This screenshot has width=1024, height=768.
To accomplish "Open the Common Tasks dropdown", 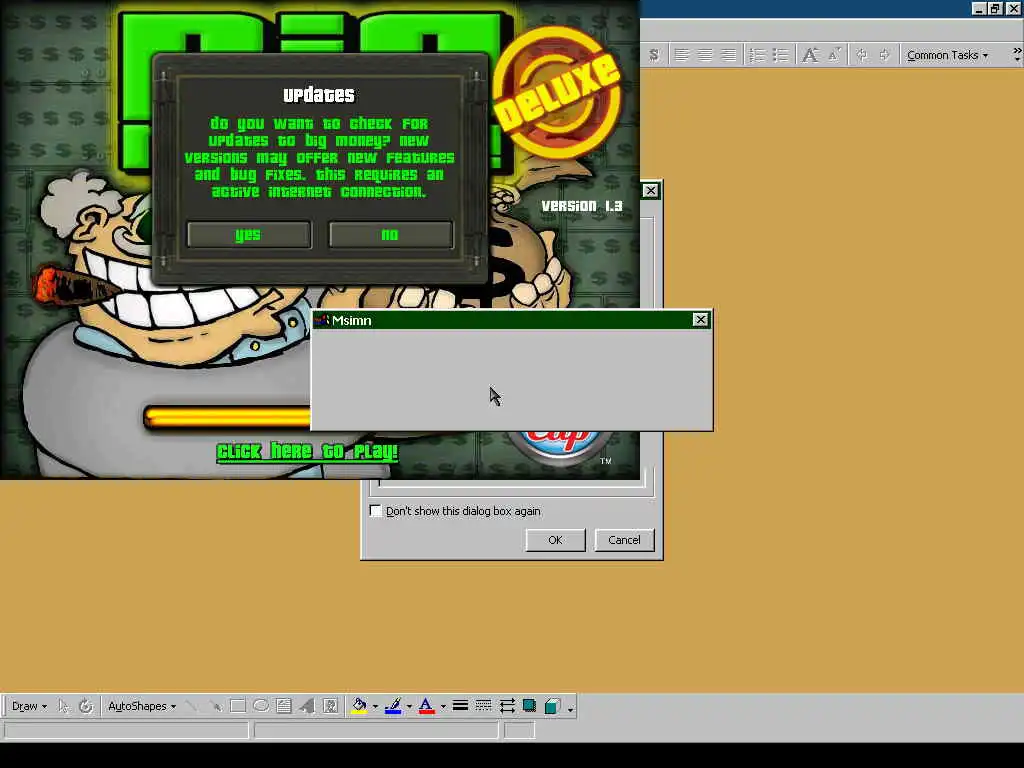I will 947,56.
